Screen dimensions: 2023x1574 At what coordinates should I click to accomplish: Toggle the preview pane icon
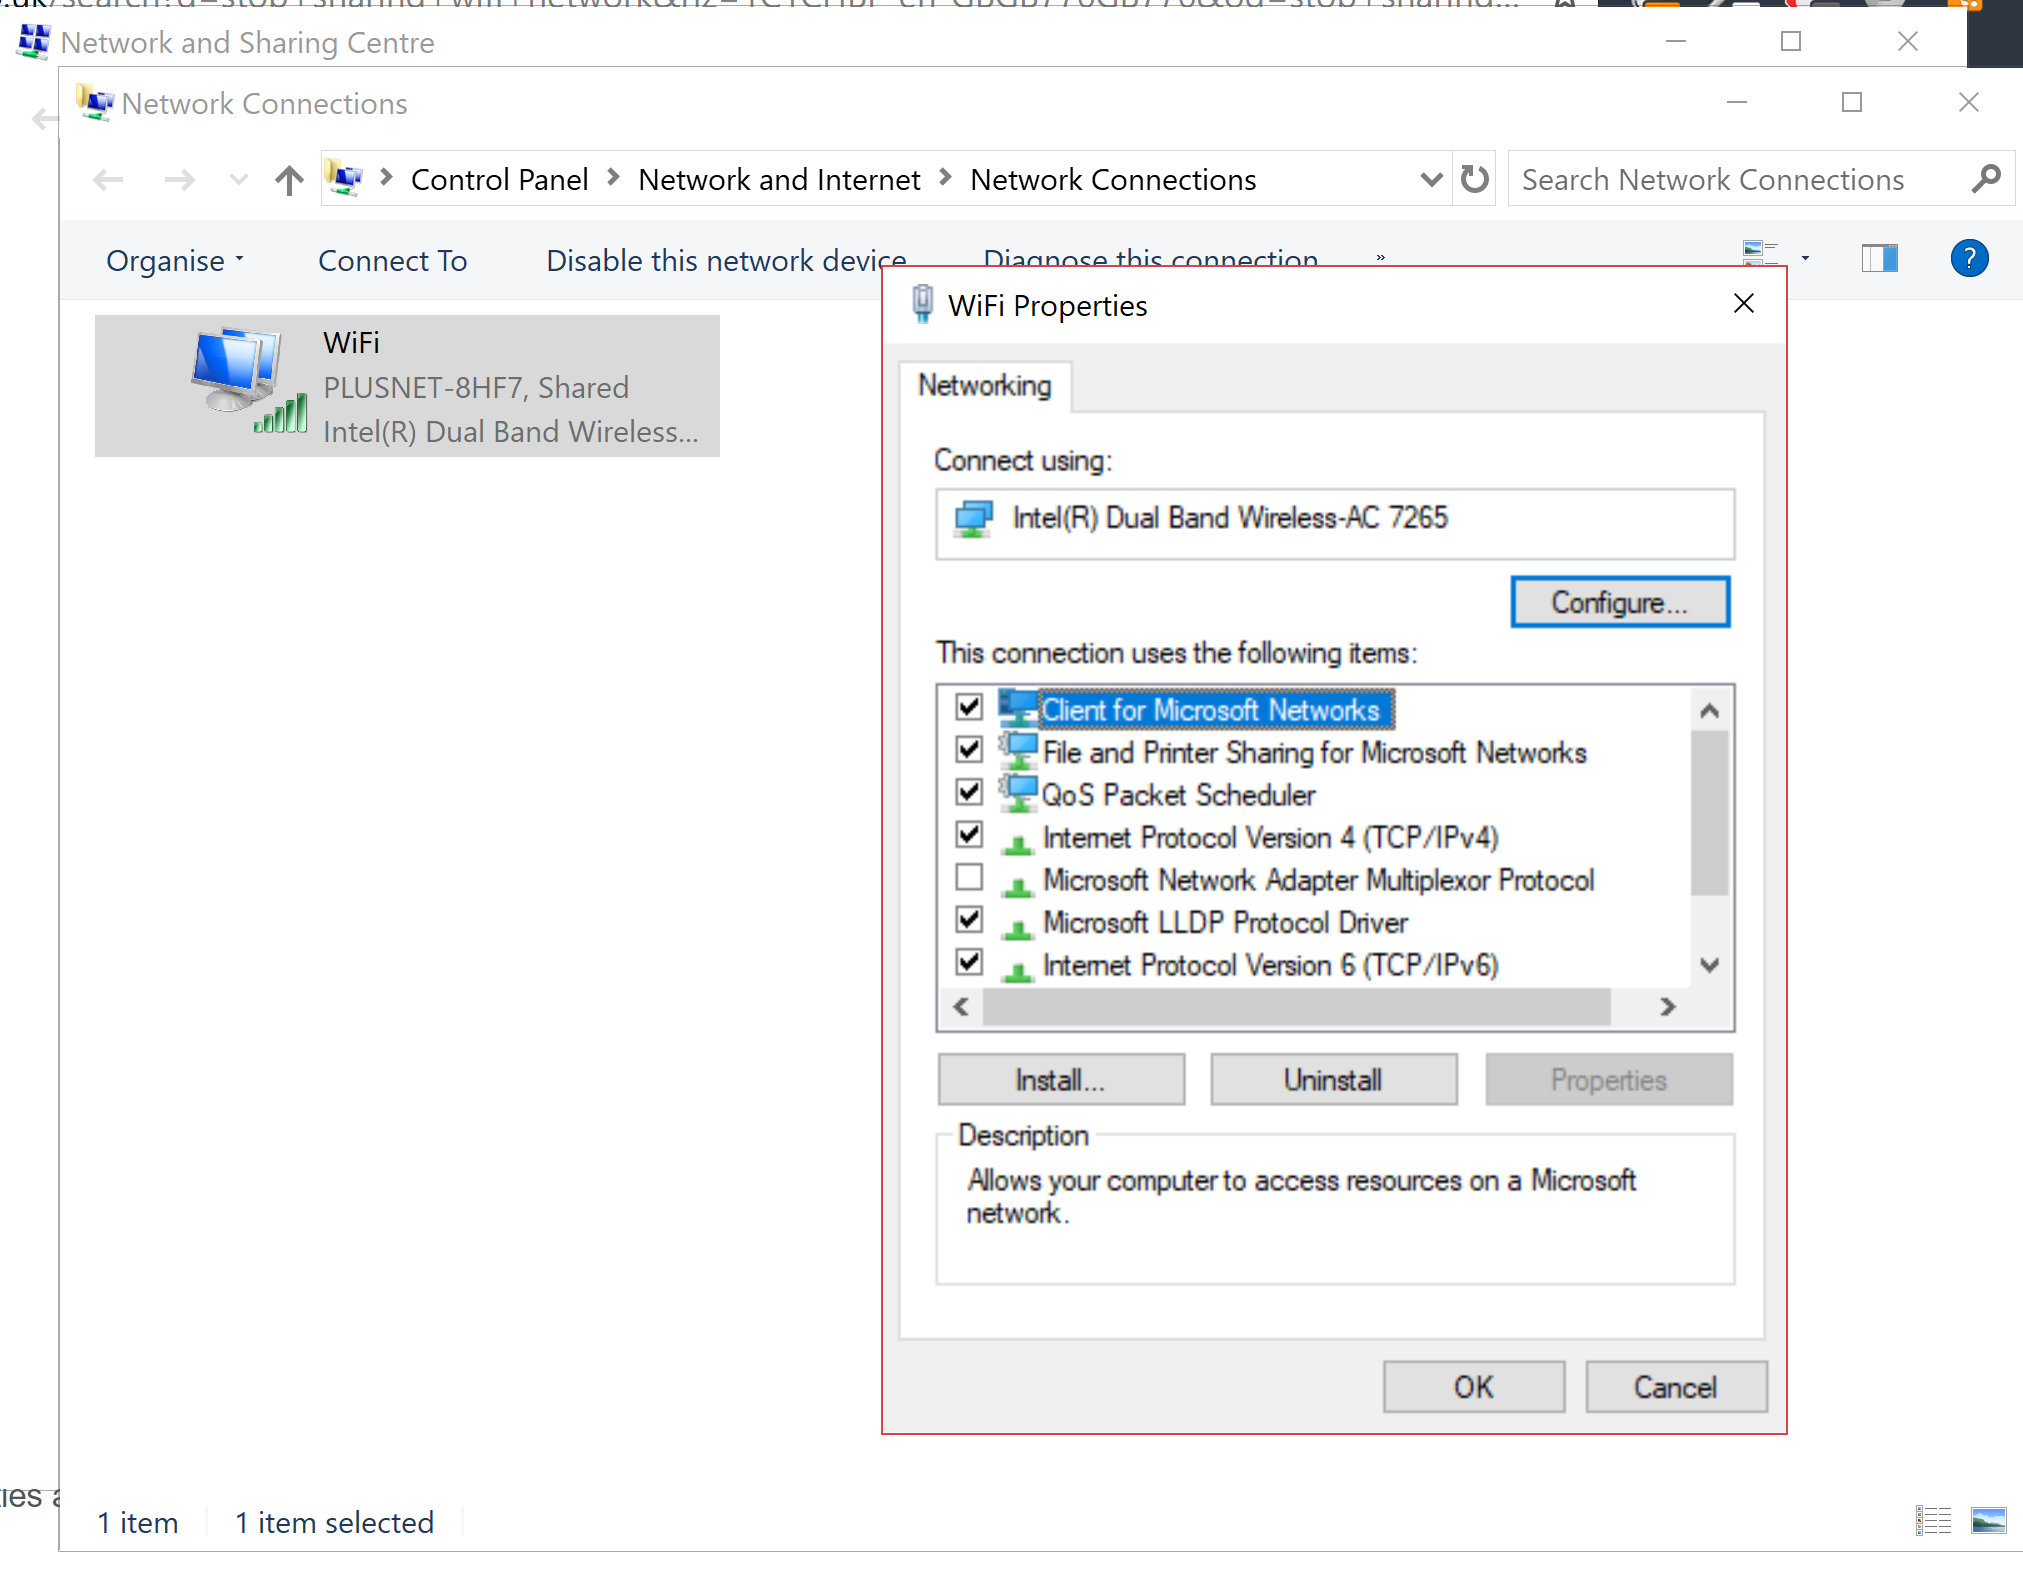[x=1879, y=259]
